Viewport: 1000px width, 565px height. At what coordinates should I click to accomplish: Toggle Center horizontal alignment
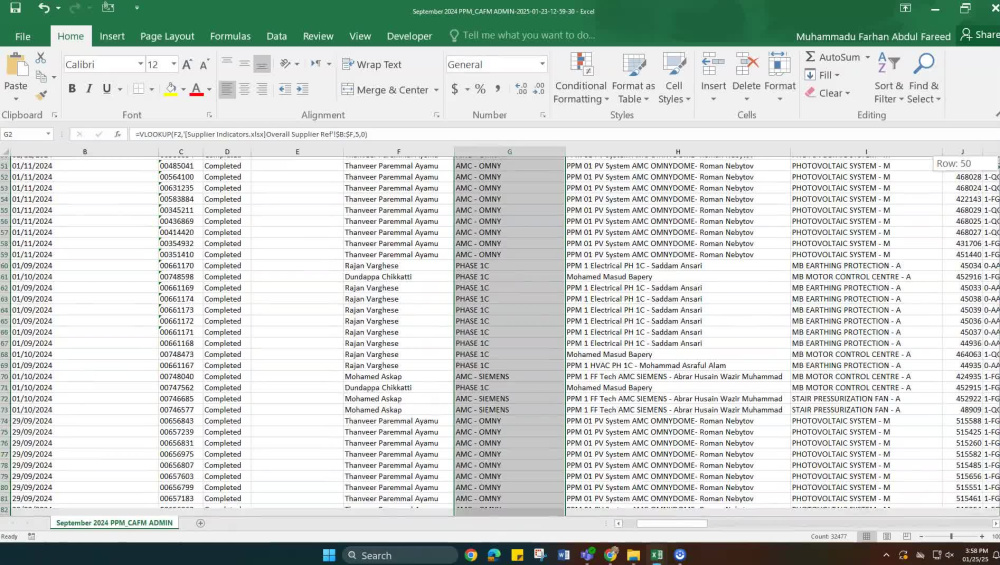click(244, 89)
